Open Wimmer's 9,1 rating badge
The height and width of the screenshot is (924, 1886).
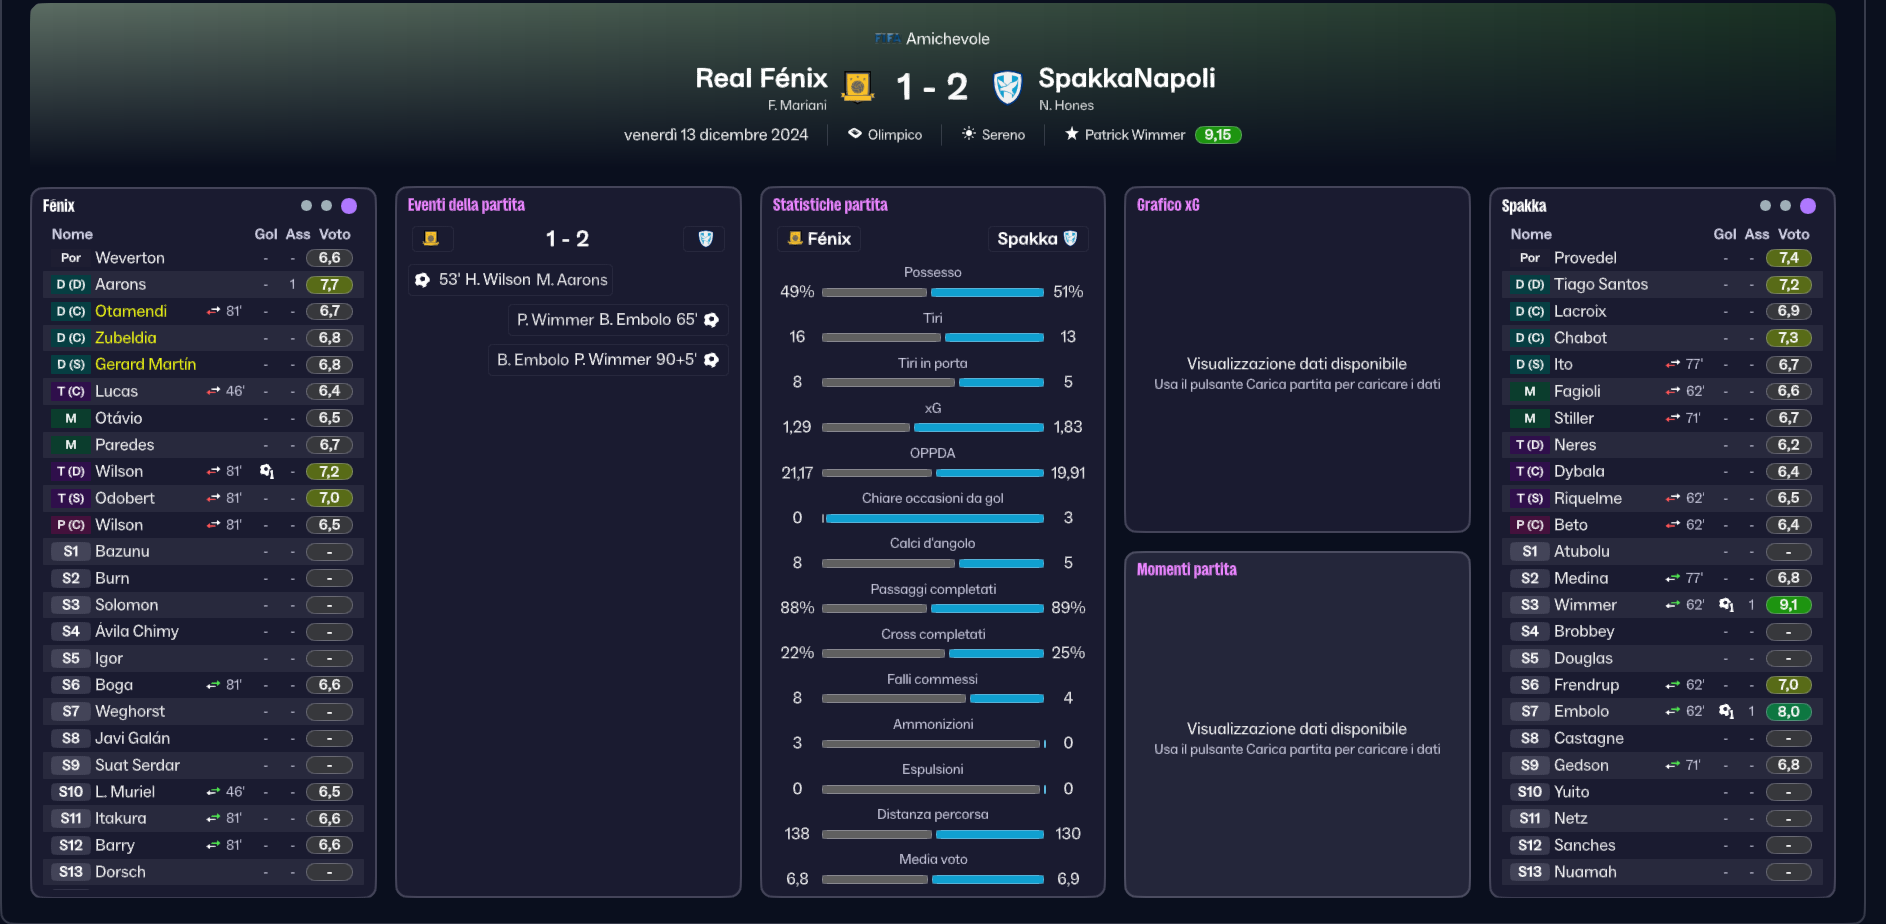coord(1788,605)
